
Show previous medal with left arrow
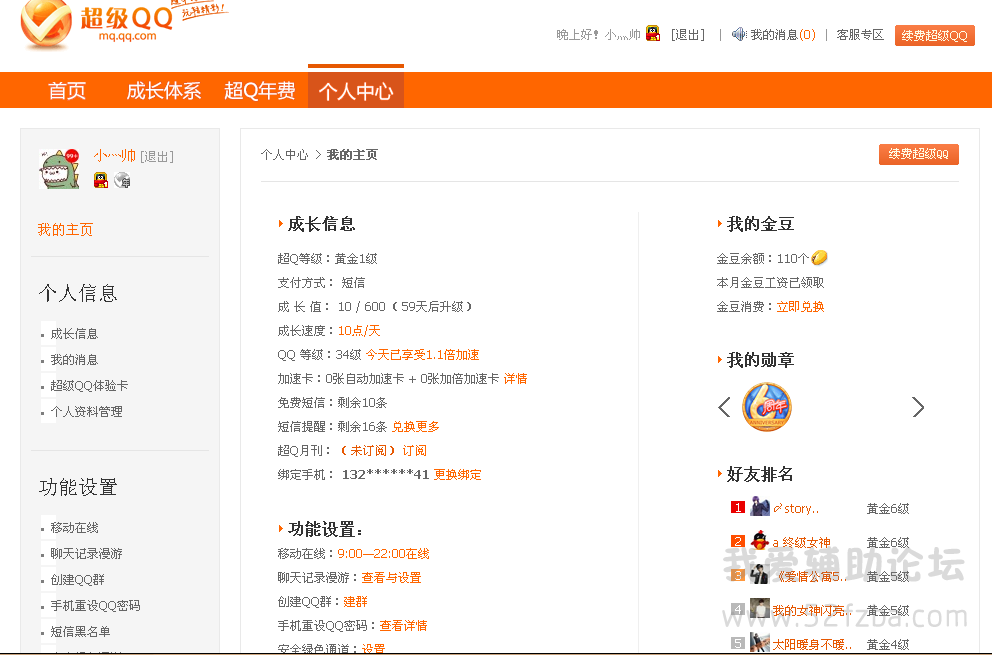click(x=724, y=407)
